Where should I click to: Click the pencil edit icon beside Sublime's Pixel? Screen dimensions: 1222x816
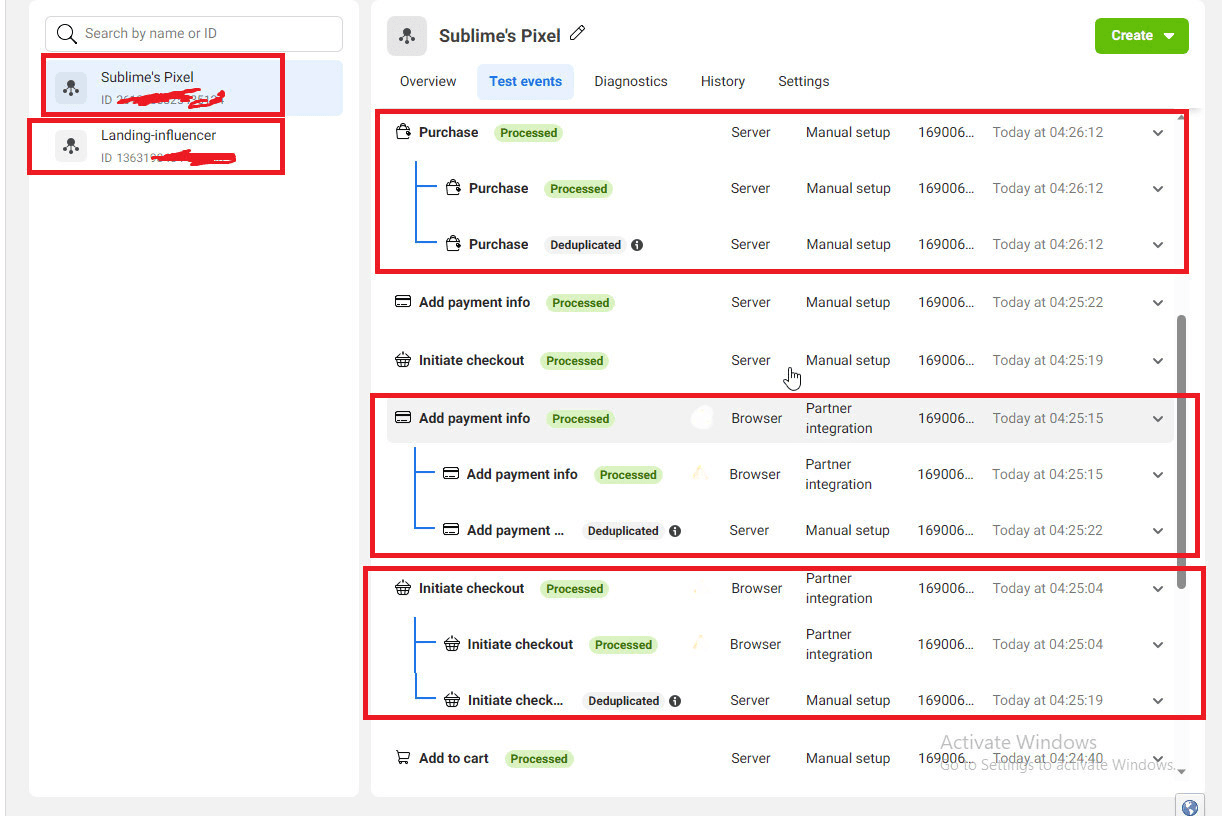pyautogui.click(x=577, y=34)
